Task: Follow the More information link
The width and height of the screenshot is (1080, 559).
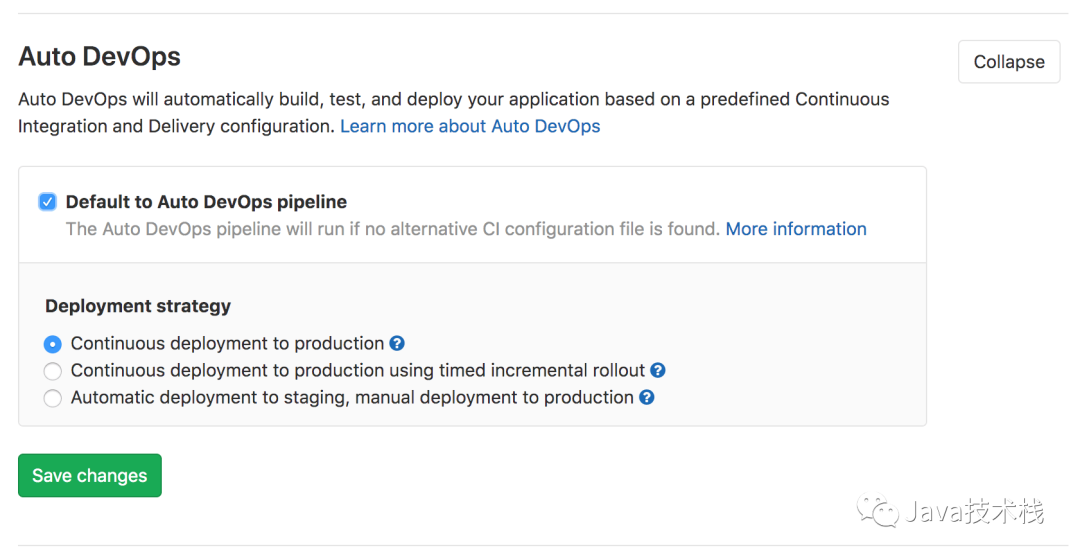Action: pos(796,229)
